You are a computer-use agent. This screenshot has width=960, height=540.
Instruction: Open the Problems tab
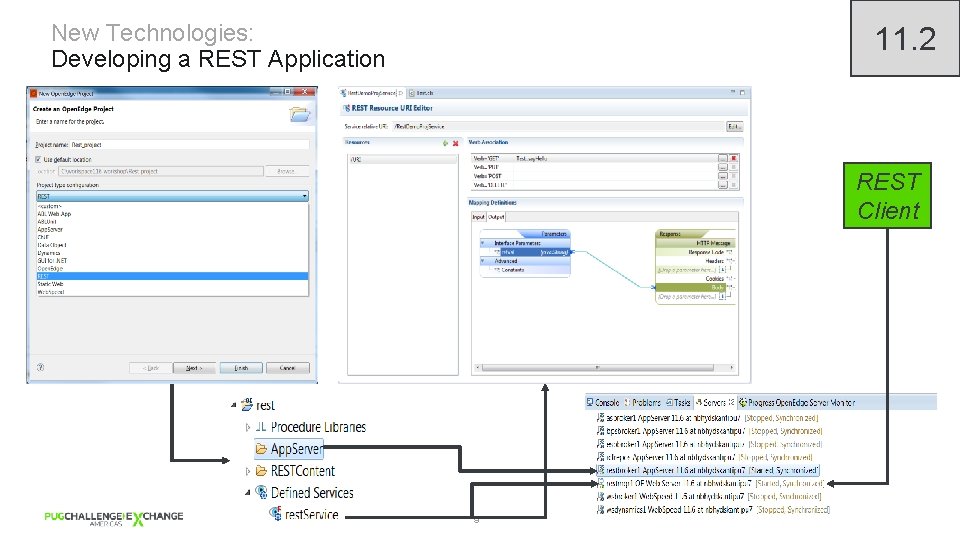coord(642,402)
